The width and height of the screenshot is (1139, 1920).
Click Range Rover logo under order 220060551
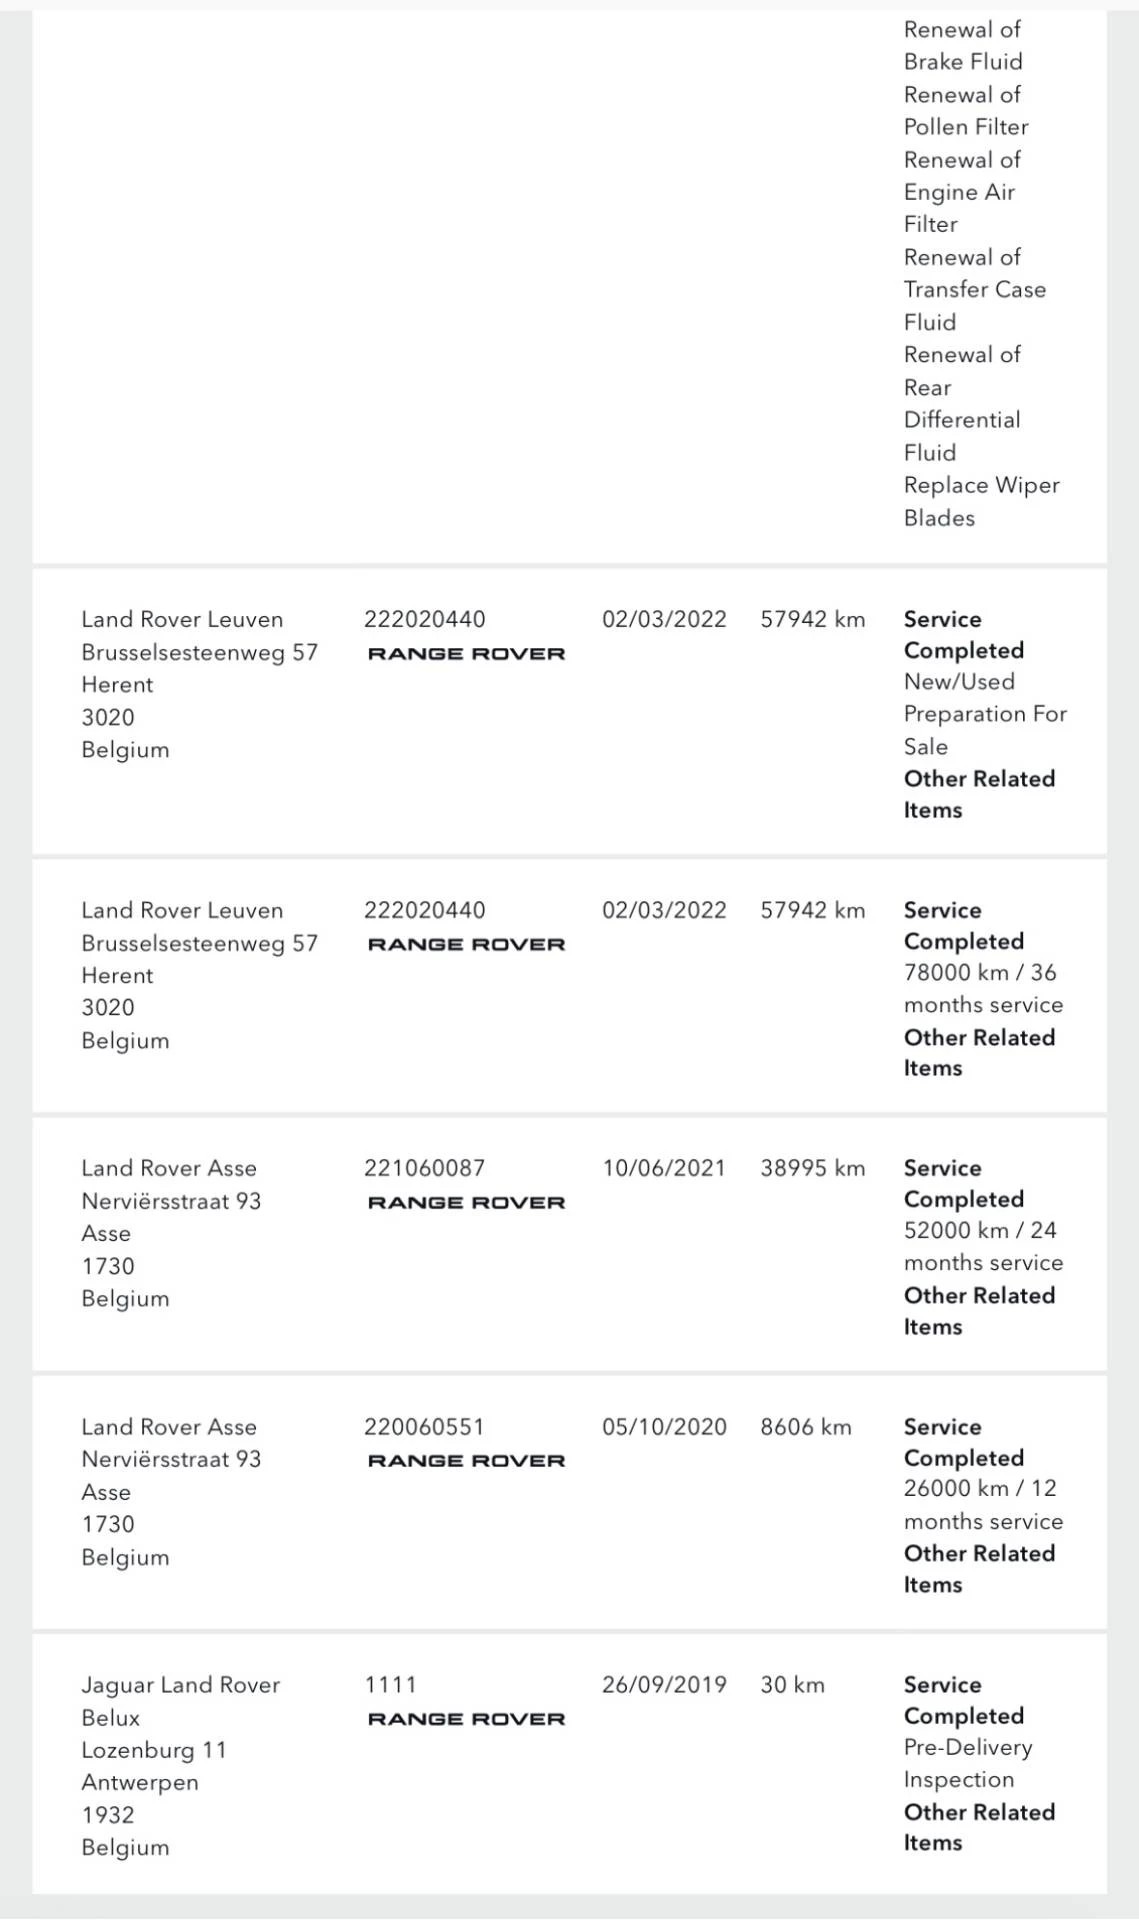tap(466, 1460)
